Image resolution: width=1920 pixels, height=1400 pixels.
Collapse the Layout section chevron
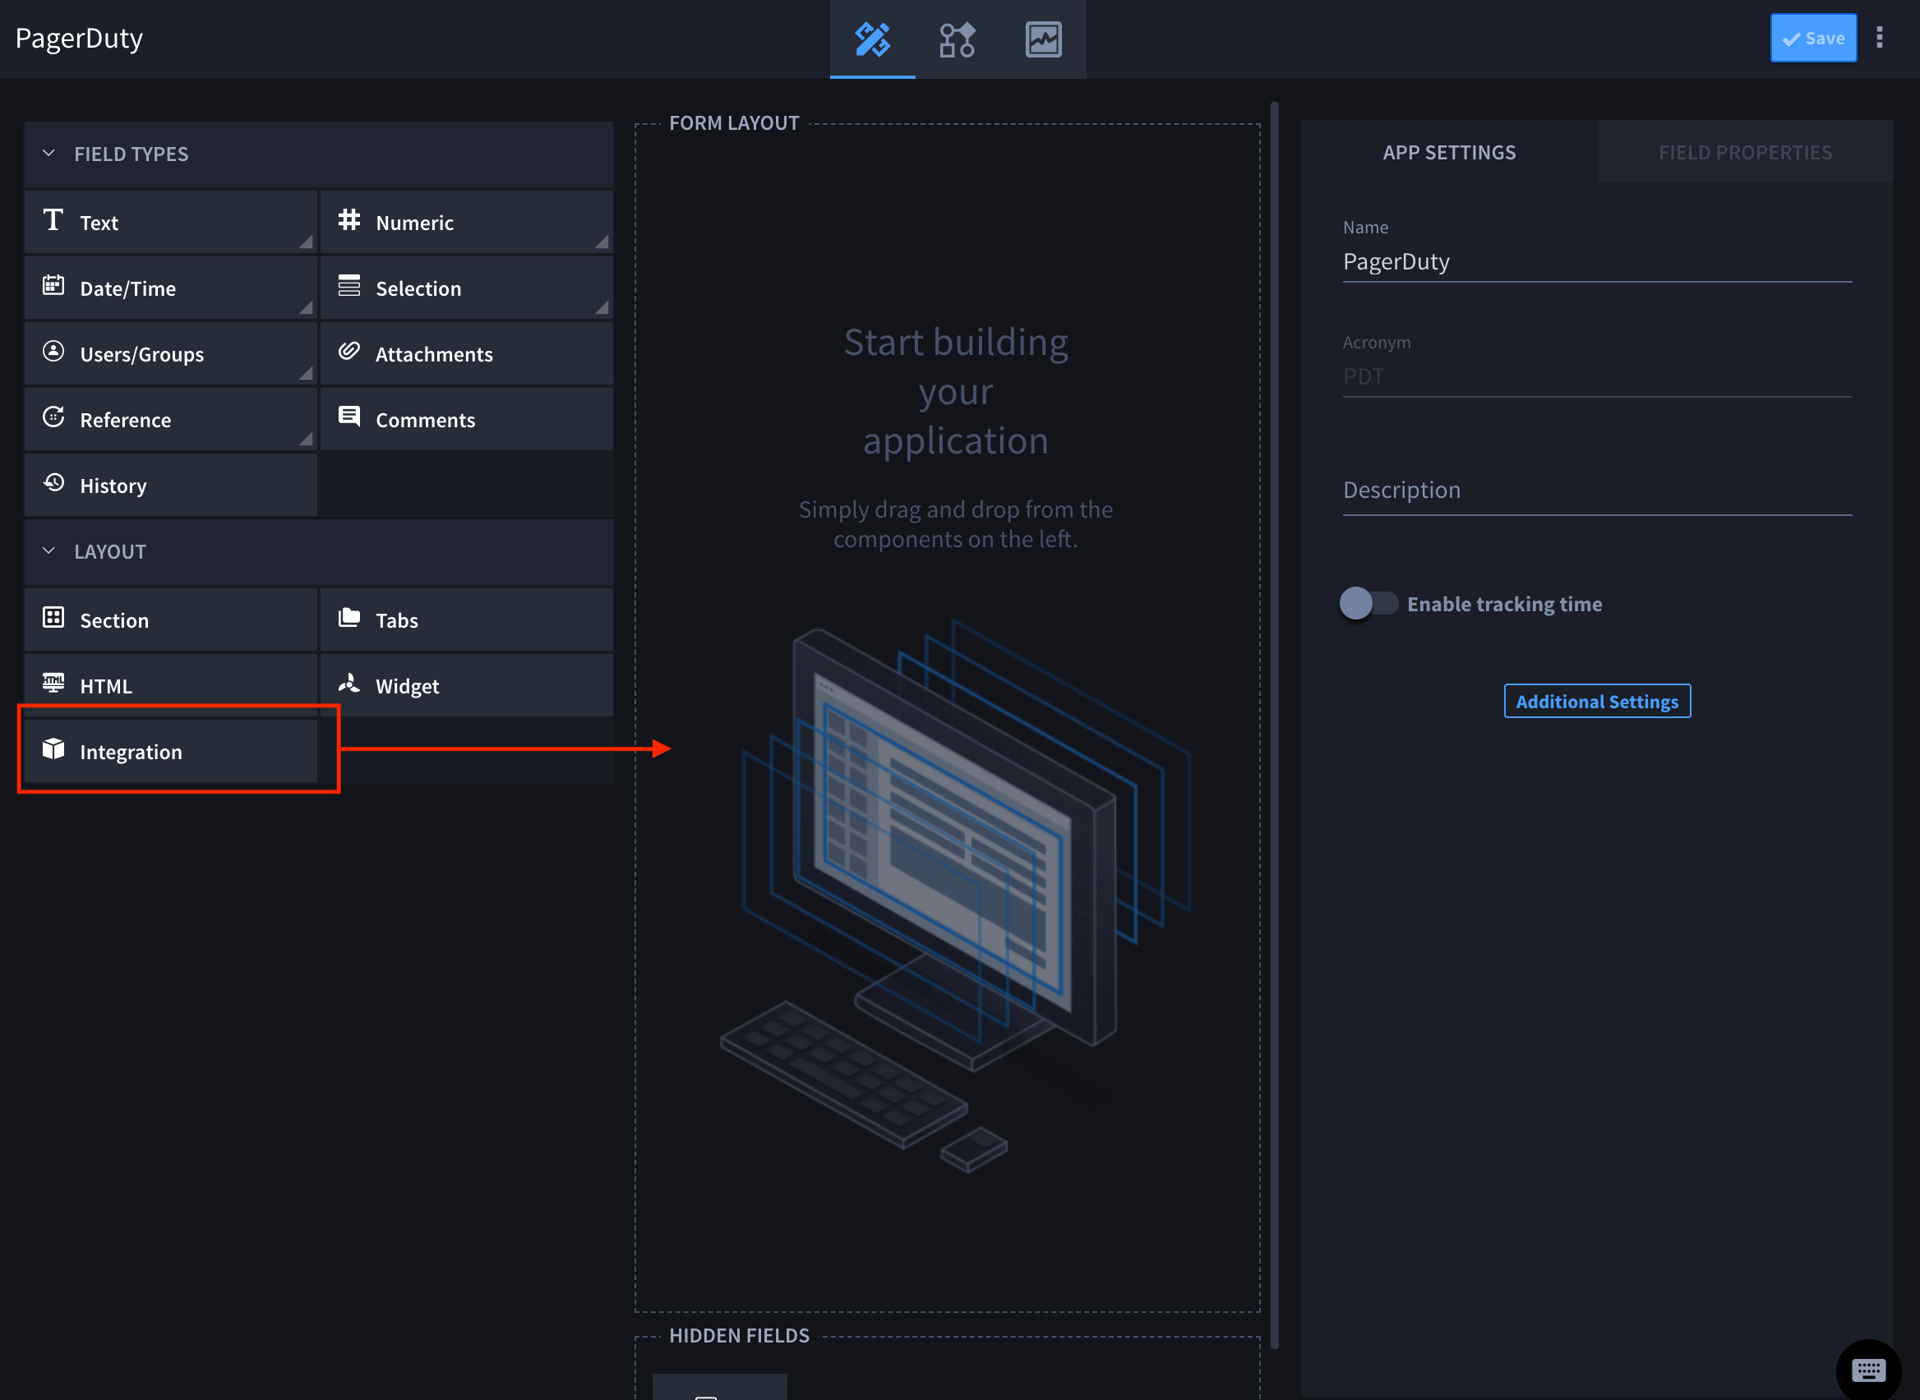pyautogui.click(x=49, y=551)
